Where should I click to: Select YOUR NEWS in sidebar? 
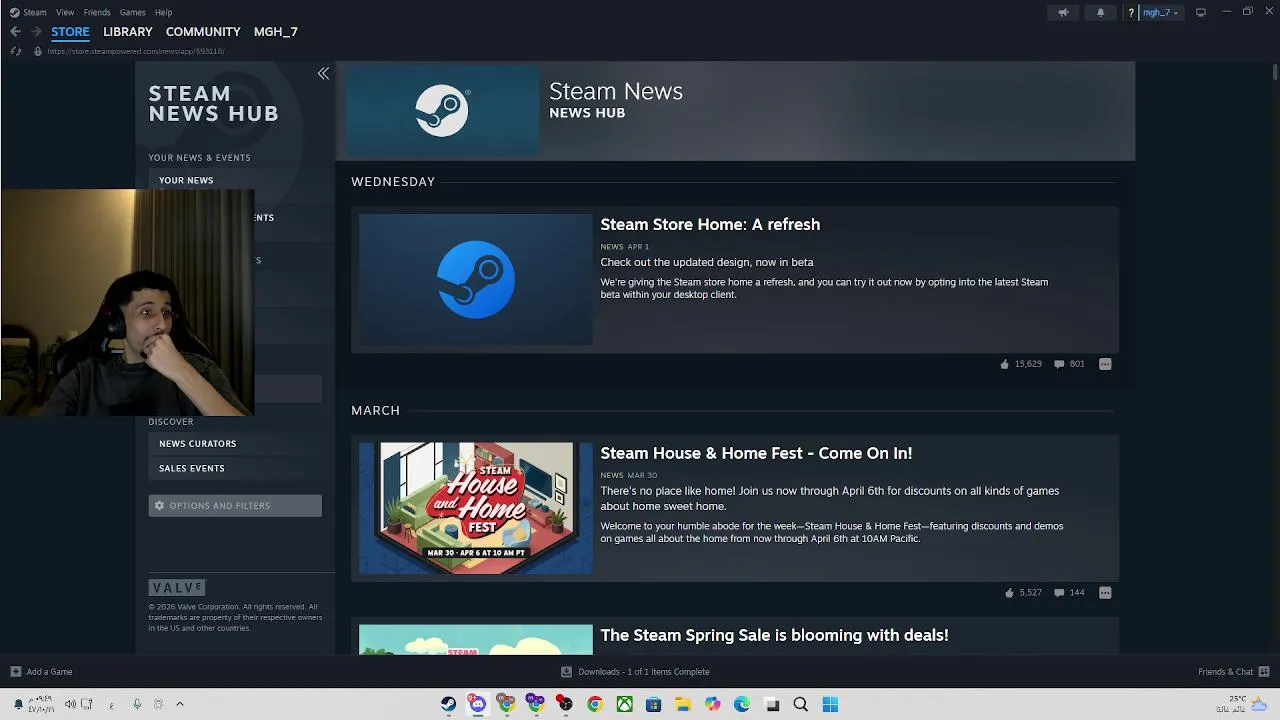[x=186, y=180]
